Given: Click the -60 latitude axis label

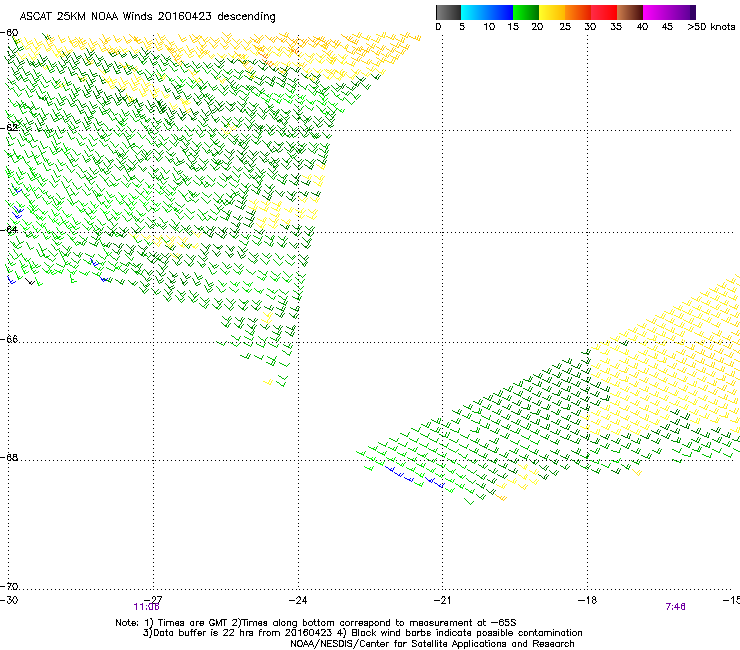Looking at the screenshot, I should 10,33.
